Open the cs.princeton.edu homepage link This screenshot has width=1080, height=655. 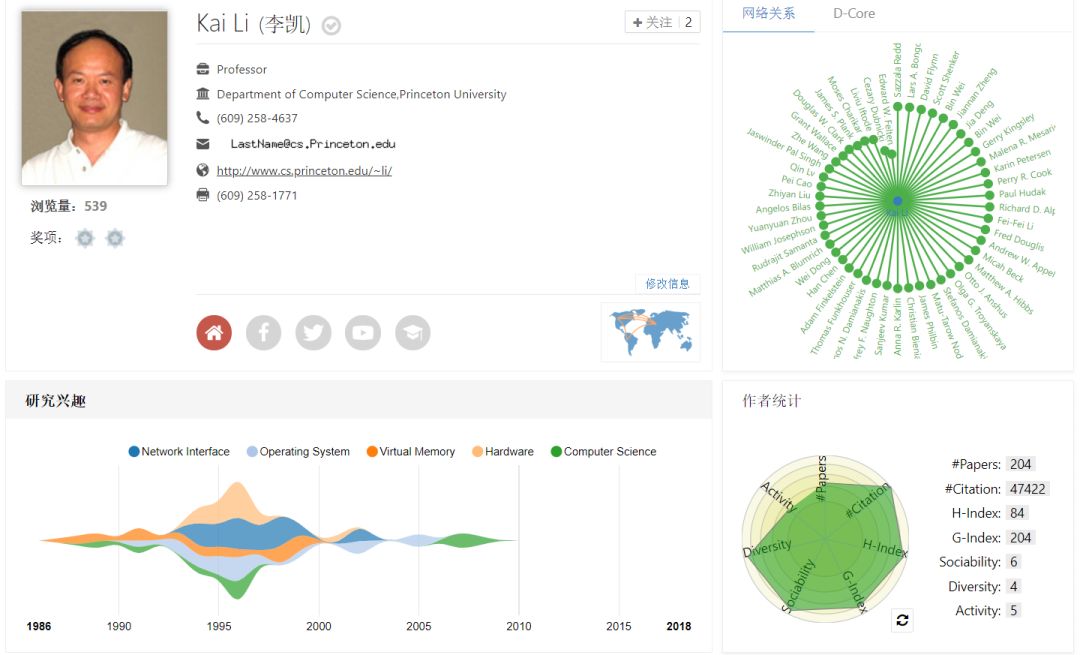(304, 171)
